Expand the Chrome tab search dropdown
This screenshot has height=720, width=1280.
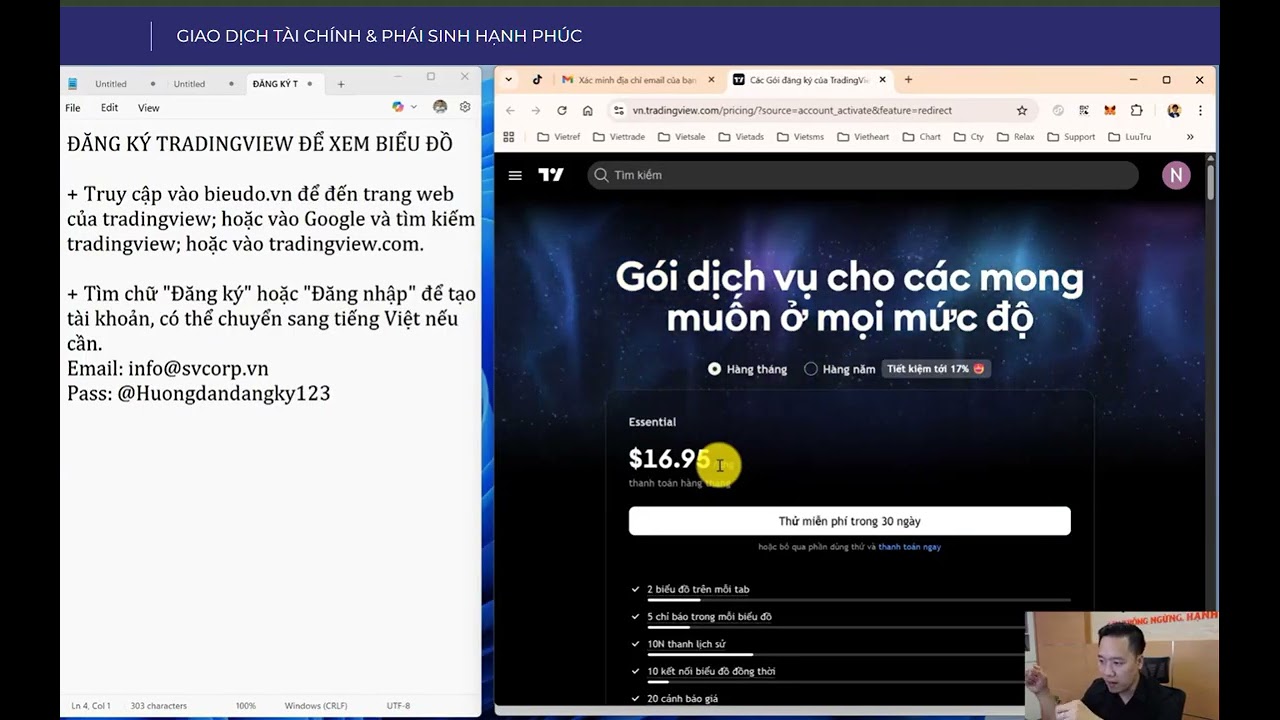coord(509,80)
